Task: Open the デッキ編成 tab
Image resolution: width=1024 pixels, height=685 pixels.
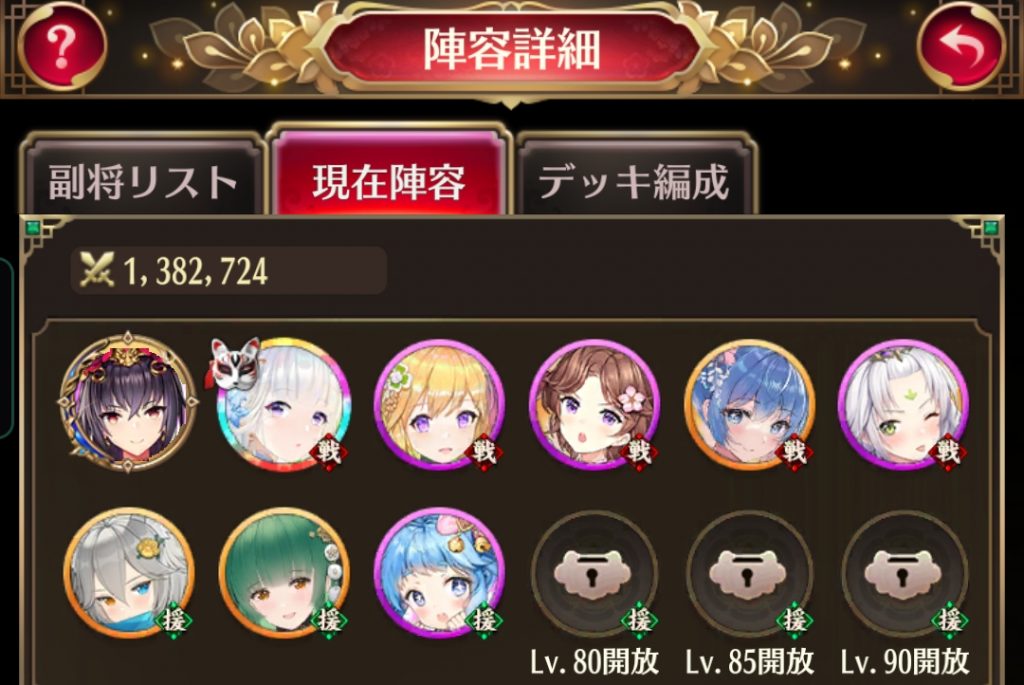Action: pos(633,177)
